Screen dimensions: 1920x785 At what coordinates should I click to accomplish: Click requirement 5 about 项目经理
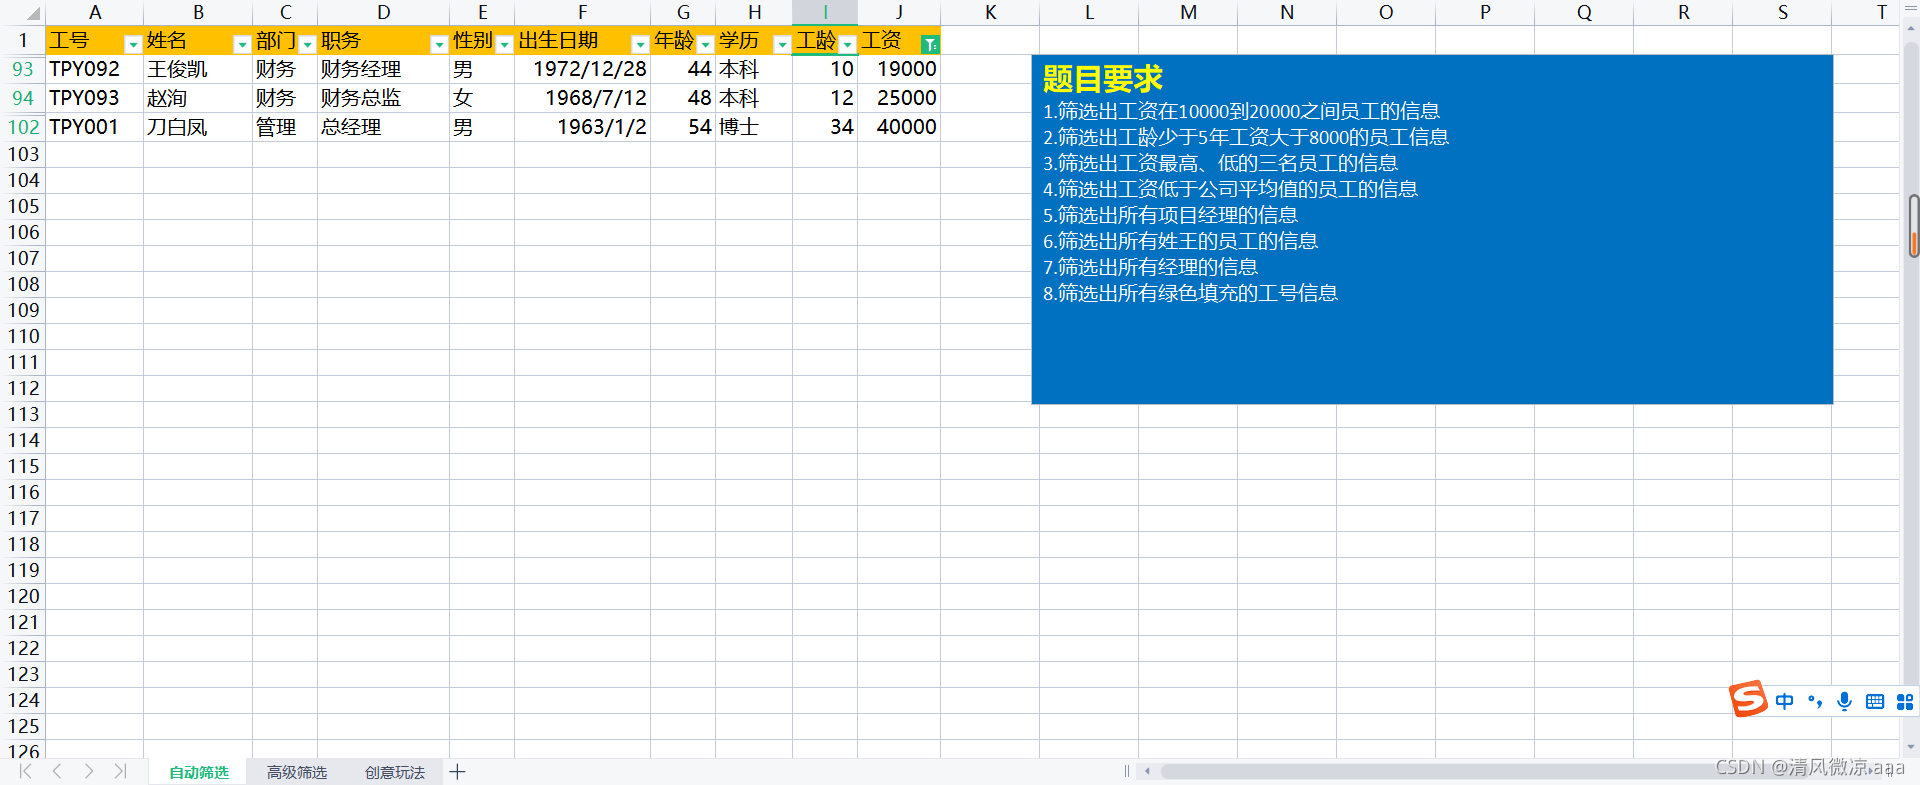(x=1170, y=215)
